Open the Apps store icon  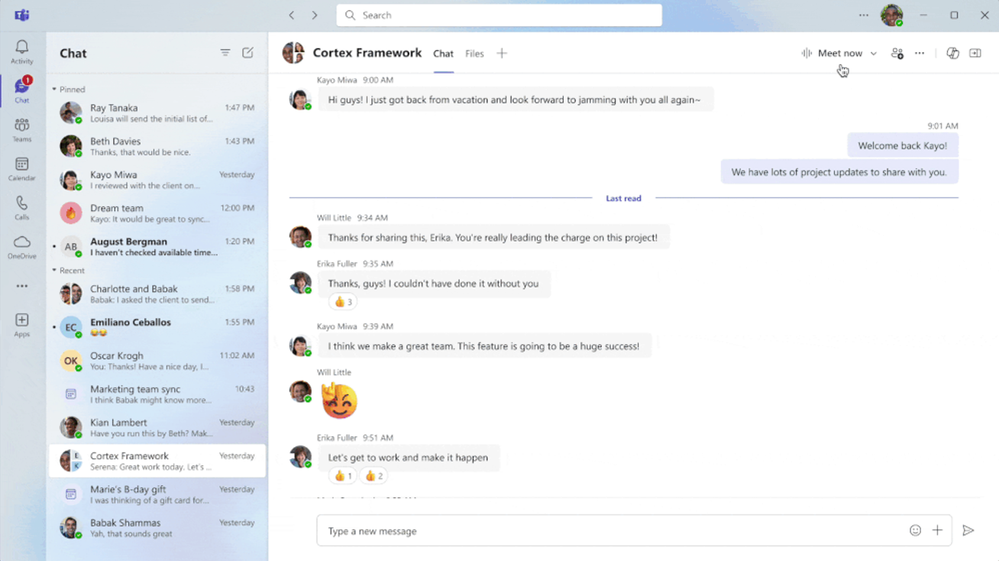(22, 325)
